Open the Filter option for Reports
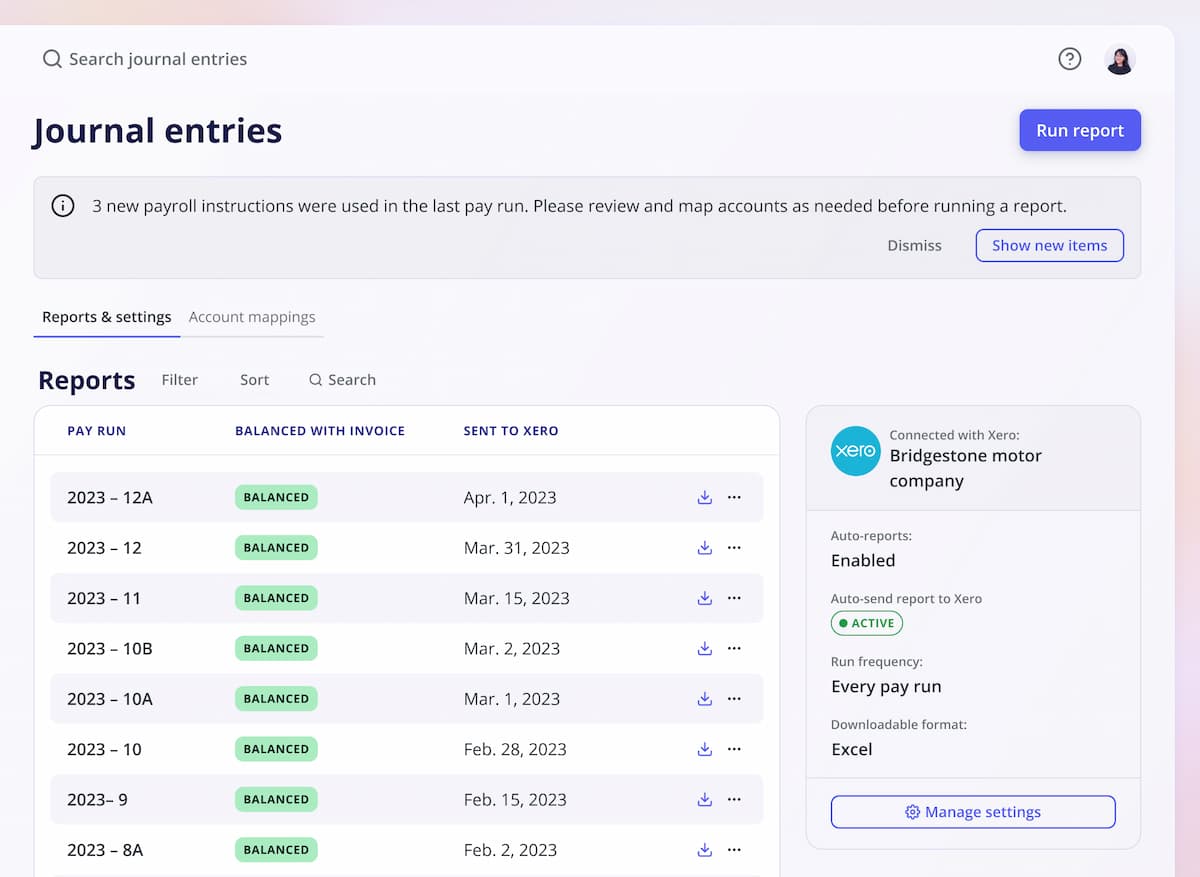1200x877 pixels. tap(180, 380)
